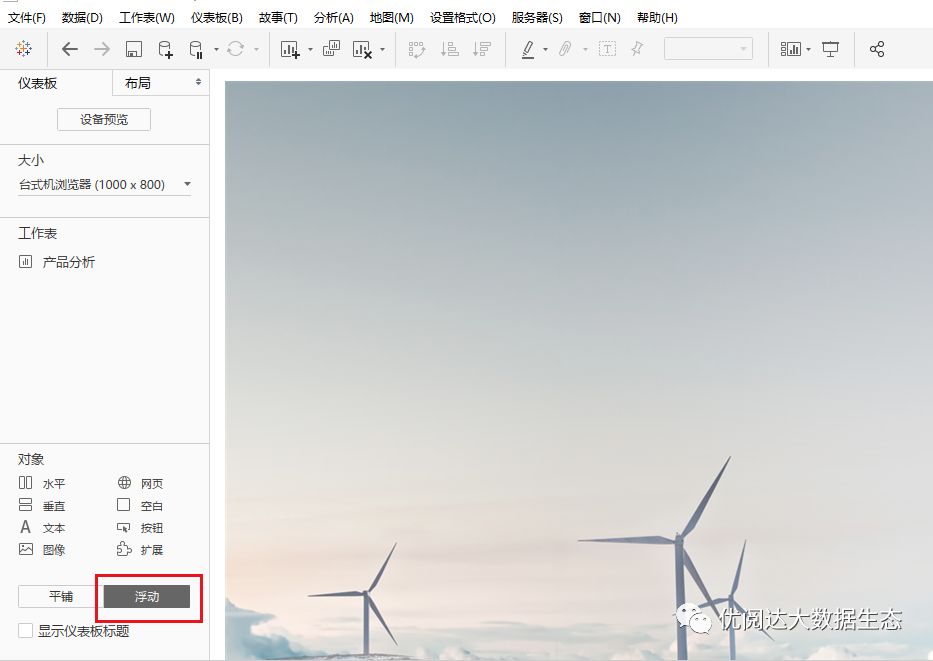This screenshot has height=661, width=933.
Task: Open the 服务器(S) menu
Action: (537, 18)
